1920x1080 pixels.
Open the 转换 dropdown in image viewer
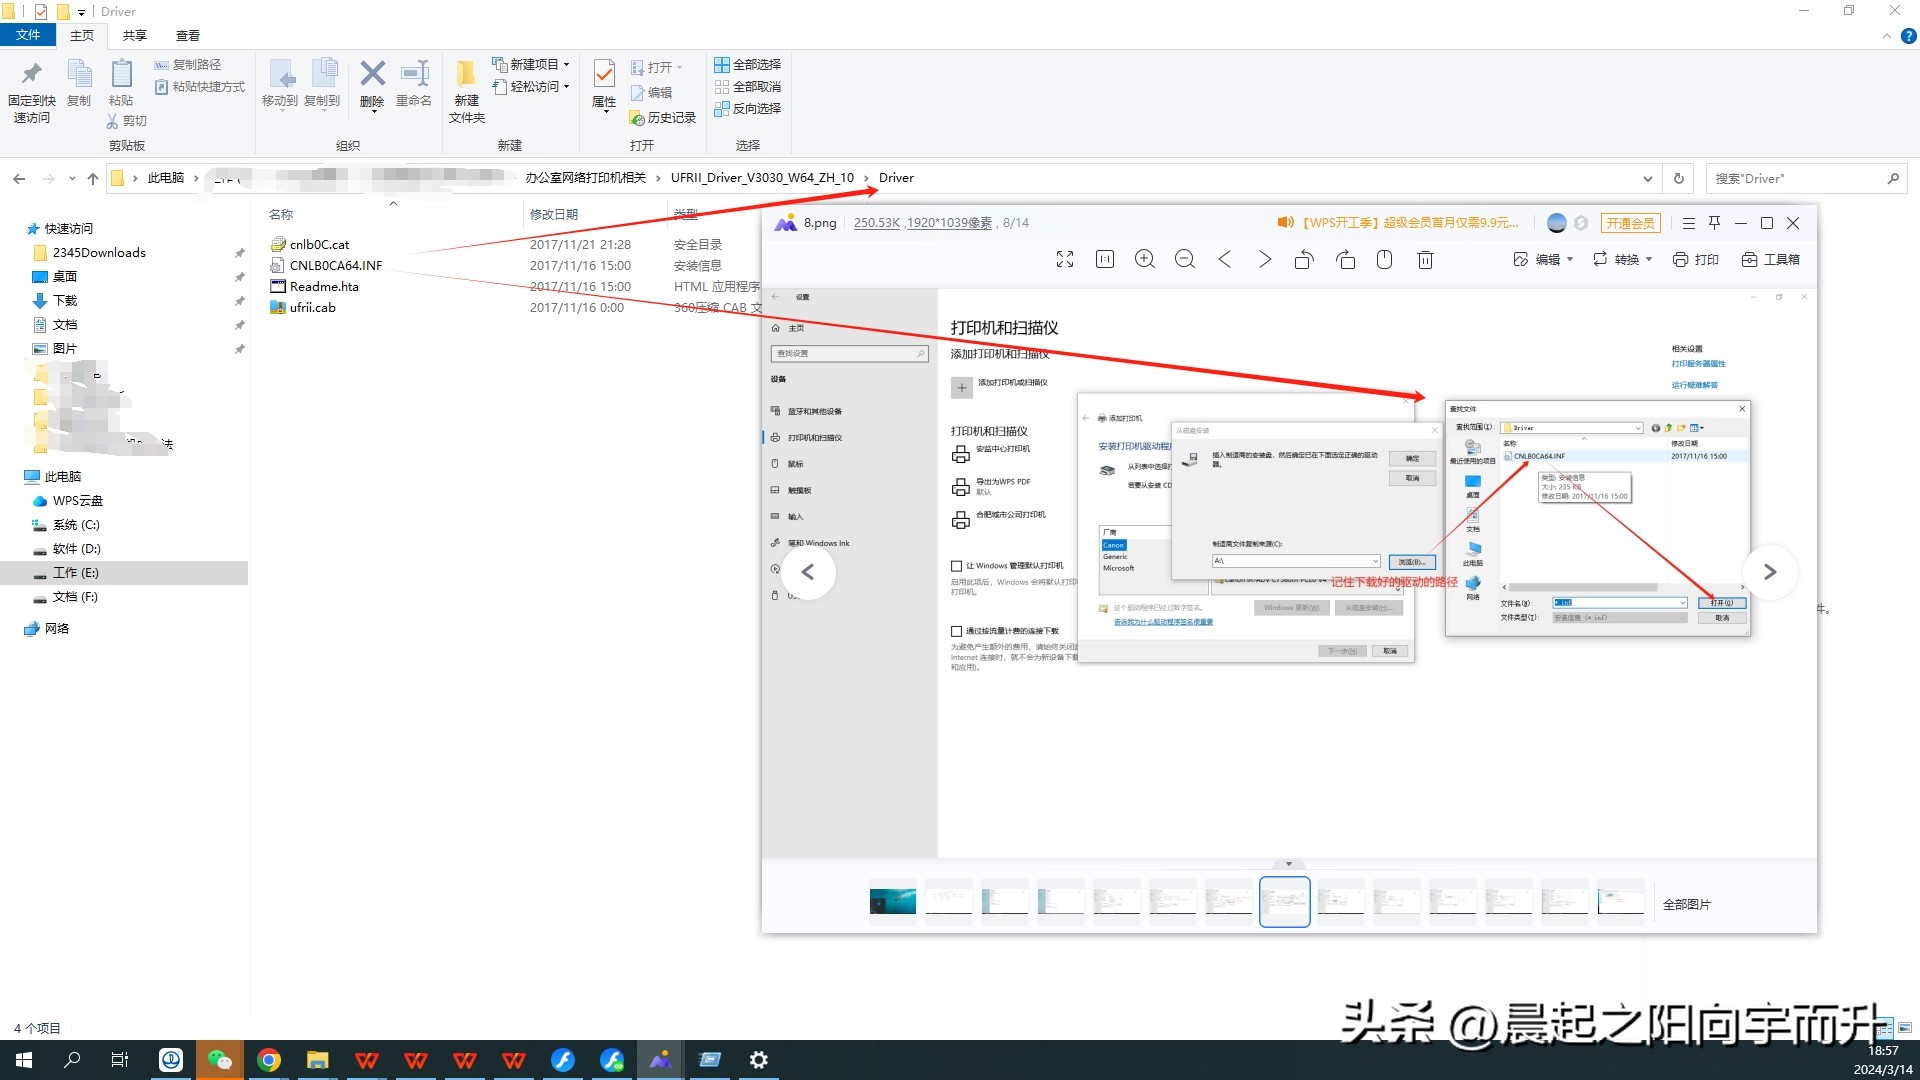click(1622, 260)
